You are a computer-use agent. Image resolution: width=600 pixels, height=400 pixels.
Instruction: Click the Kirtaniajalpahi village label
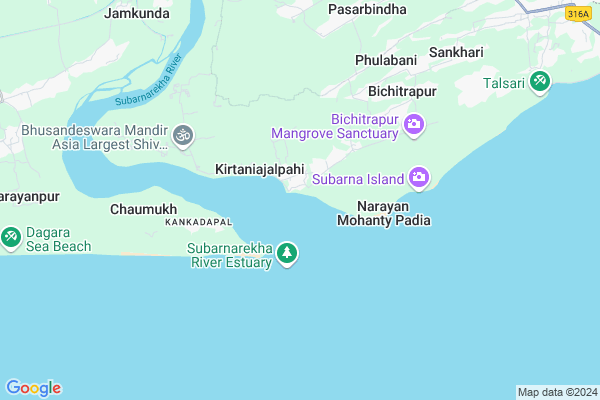click(260, 169)
